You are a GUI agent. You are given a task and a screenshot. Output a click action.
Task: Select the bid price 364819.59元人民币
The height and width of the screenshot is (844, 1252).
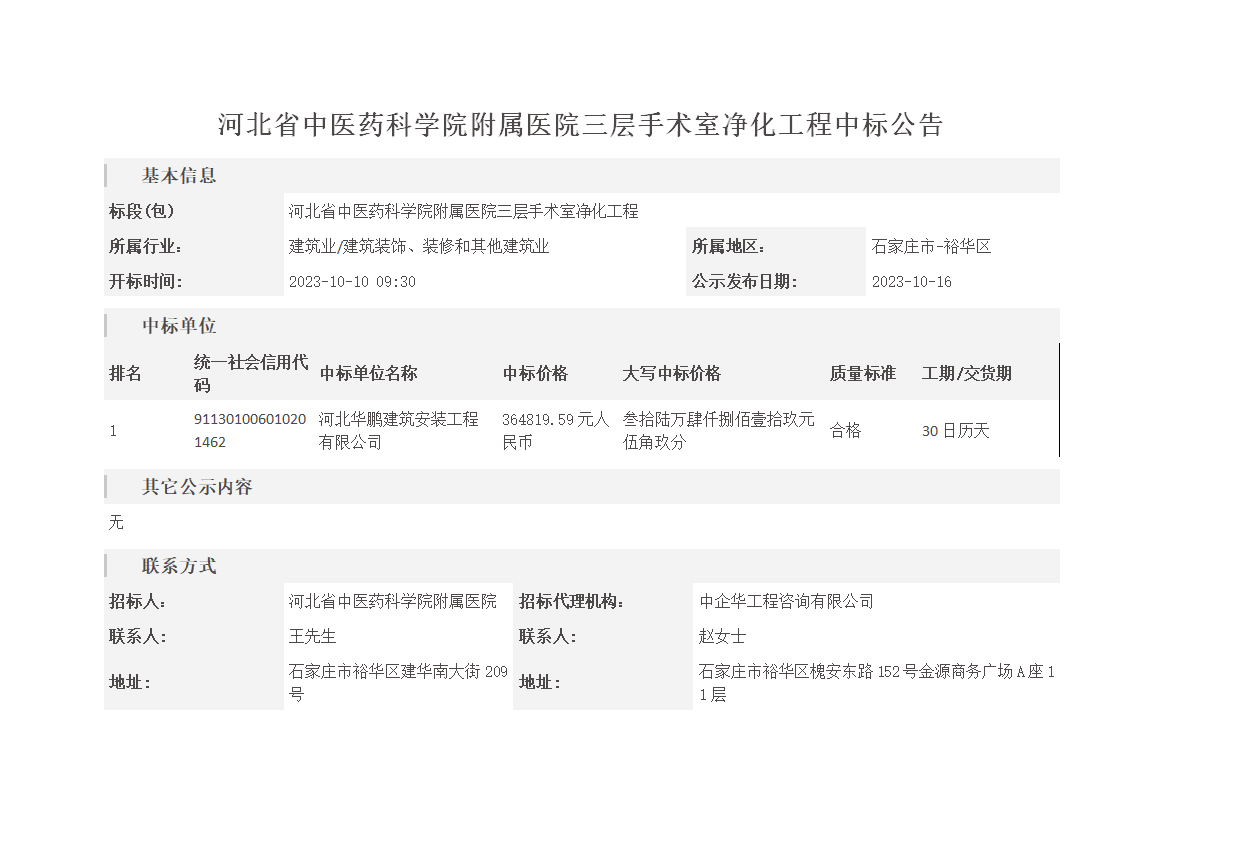coord(555,430)
